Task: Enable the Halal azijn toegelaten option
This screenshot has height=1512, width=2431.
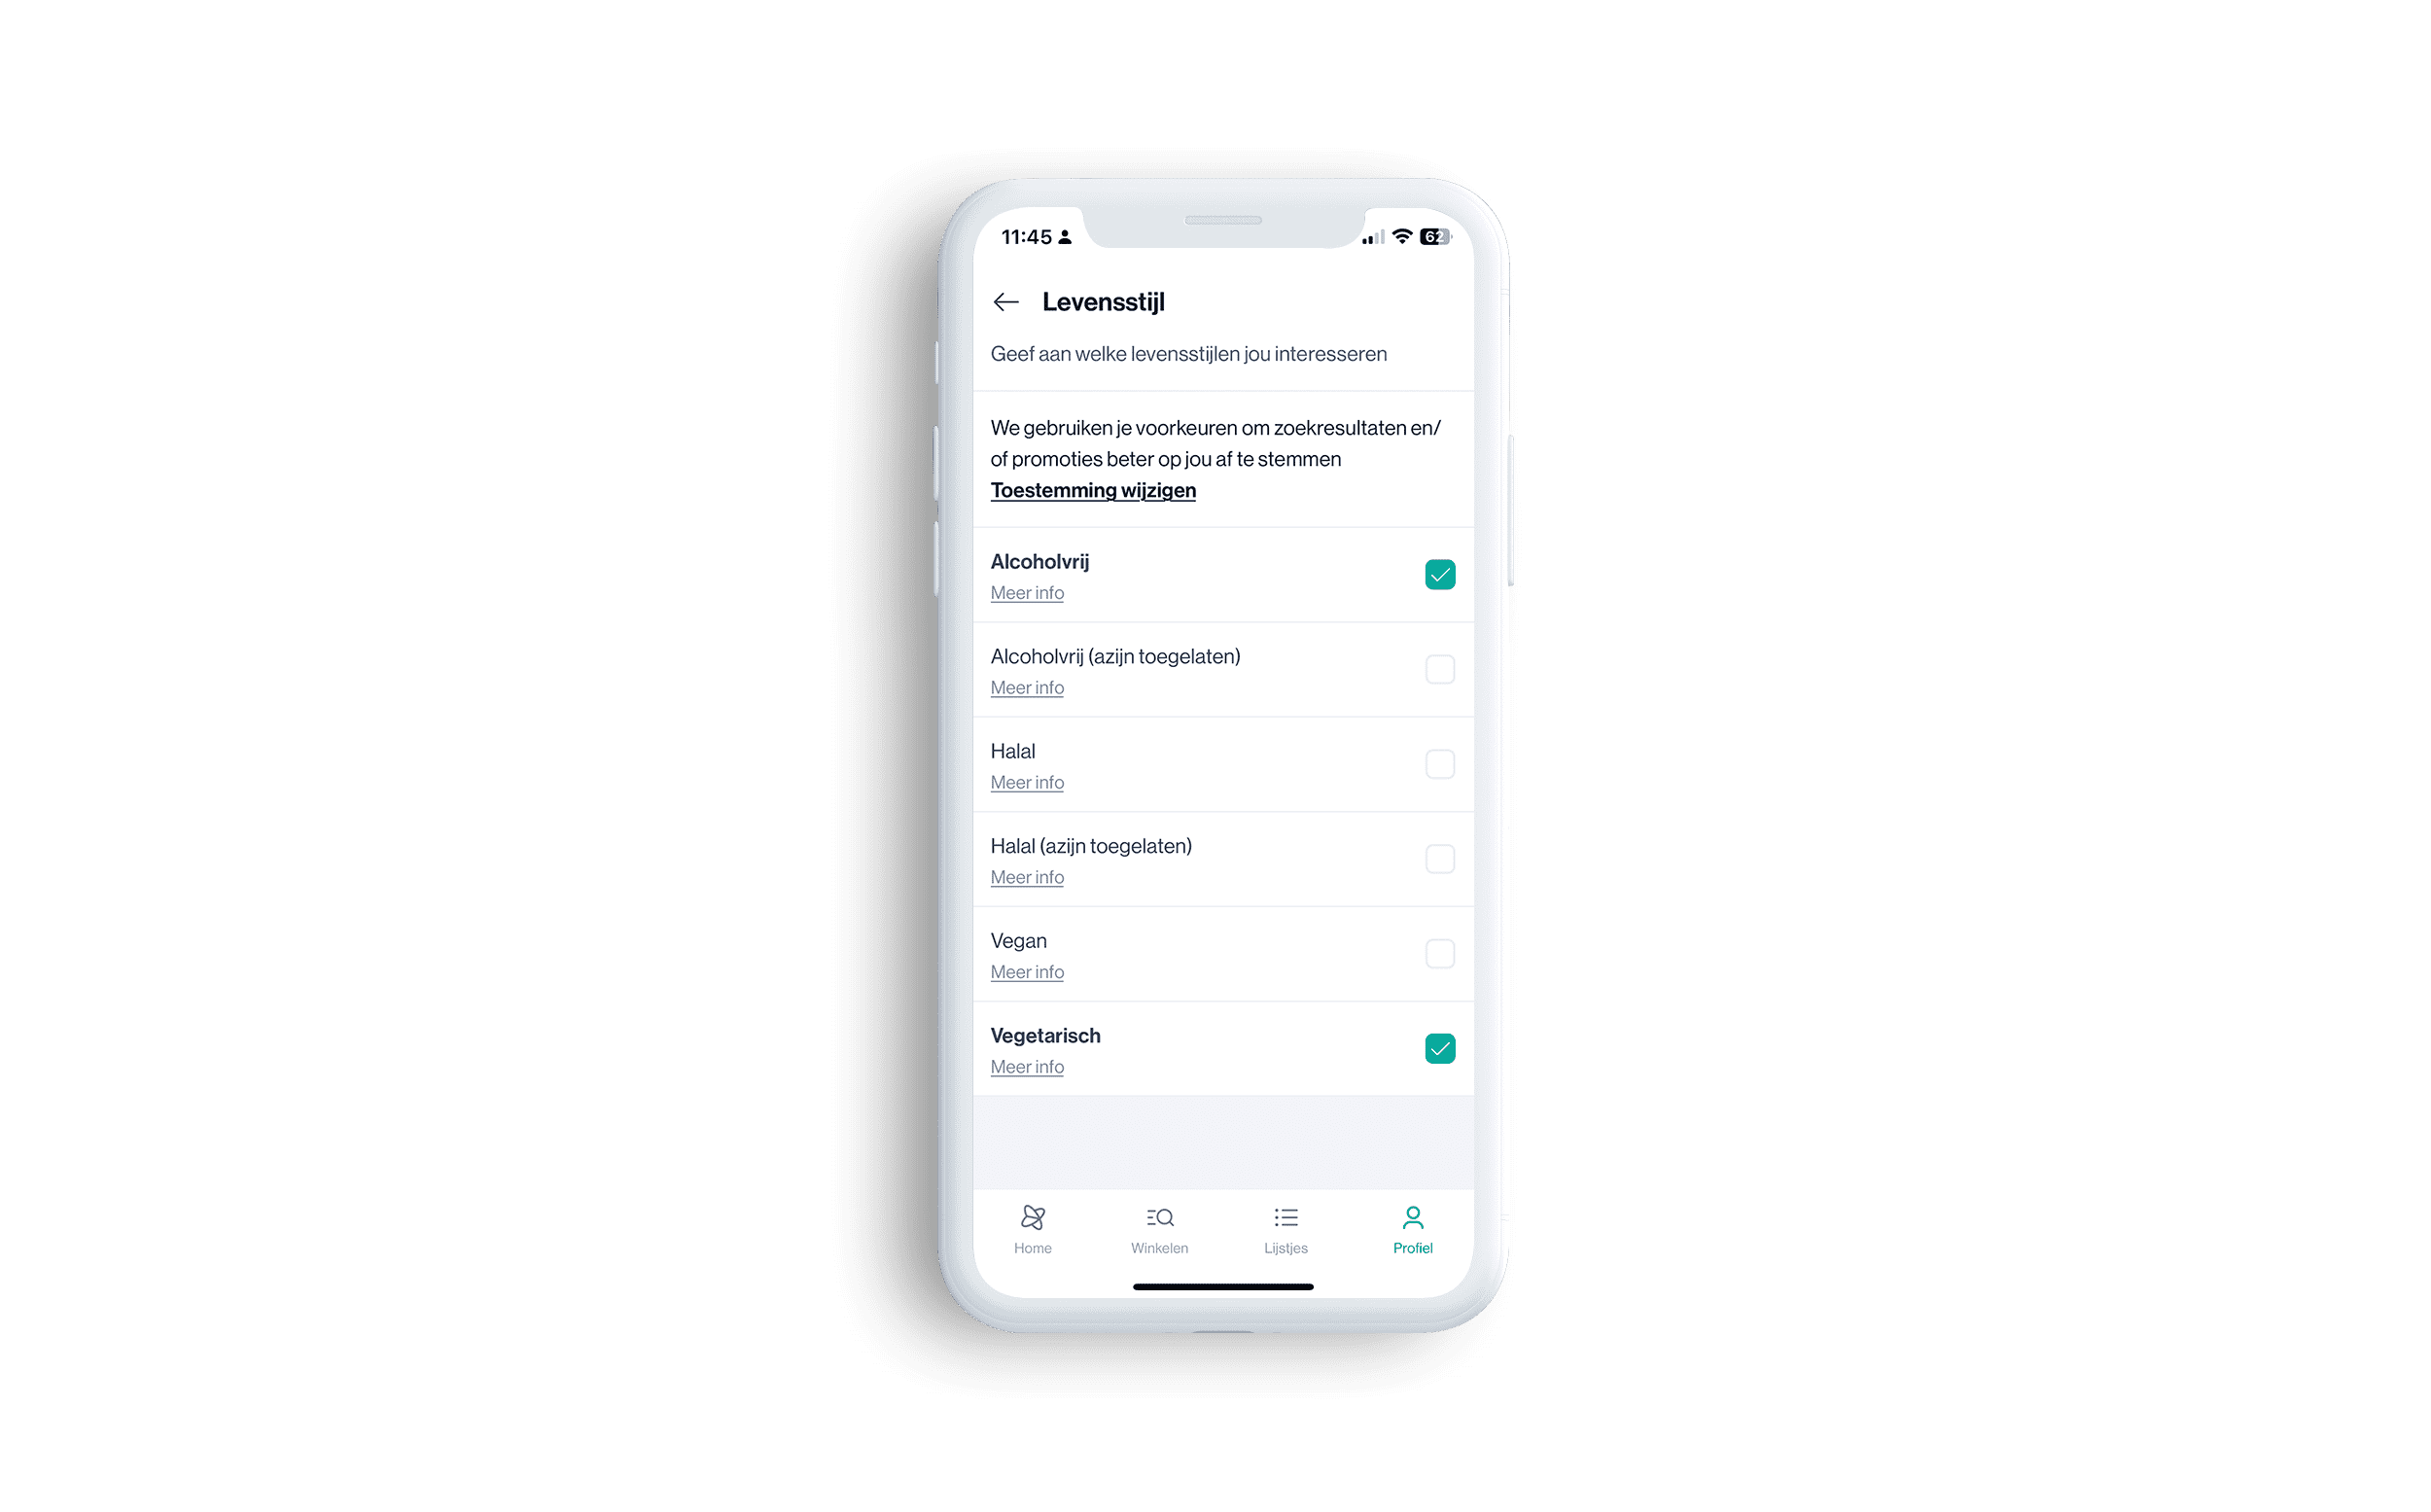Action: [1440, 859]
